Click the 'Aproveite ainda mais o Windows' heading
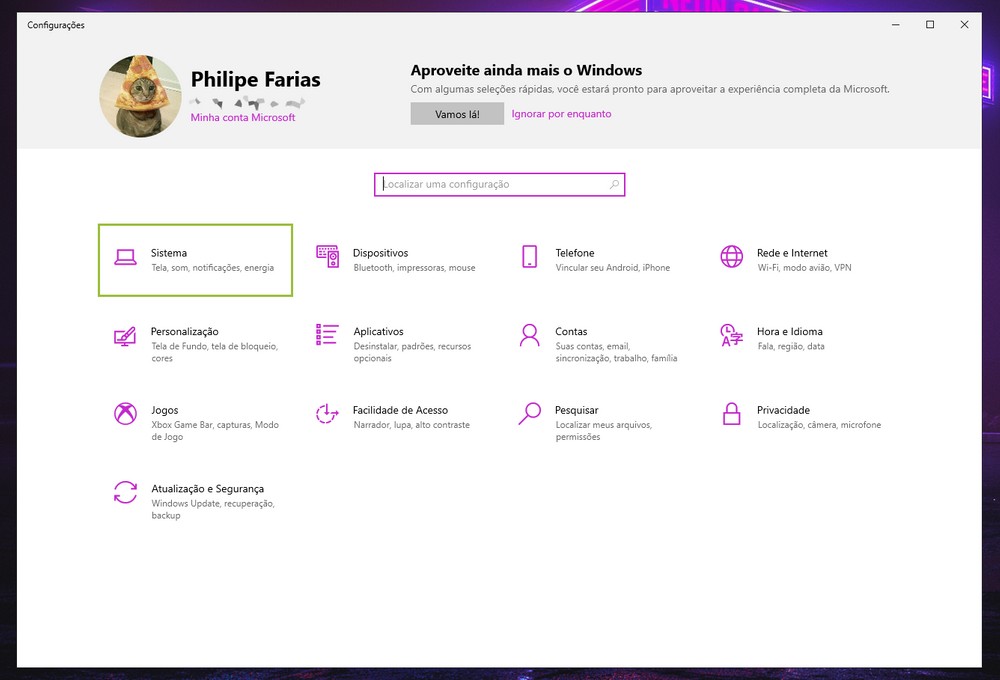 point(526,70)
